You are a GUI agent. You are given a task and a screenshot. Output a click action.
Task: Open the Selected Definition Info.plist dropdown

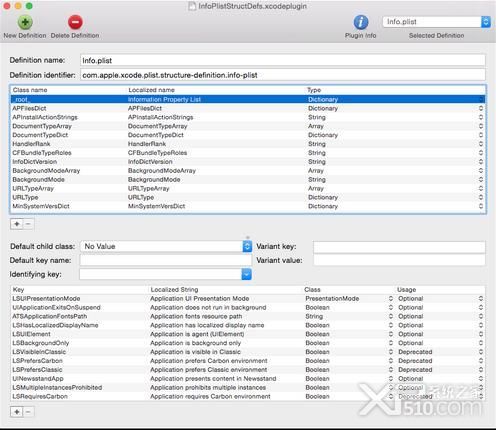436,22
